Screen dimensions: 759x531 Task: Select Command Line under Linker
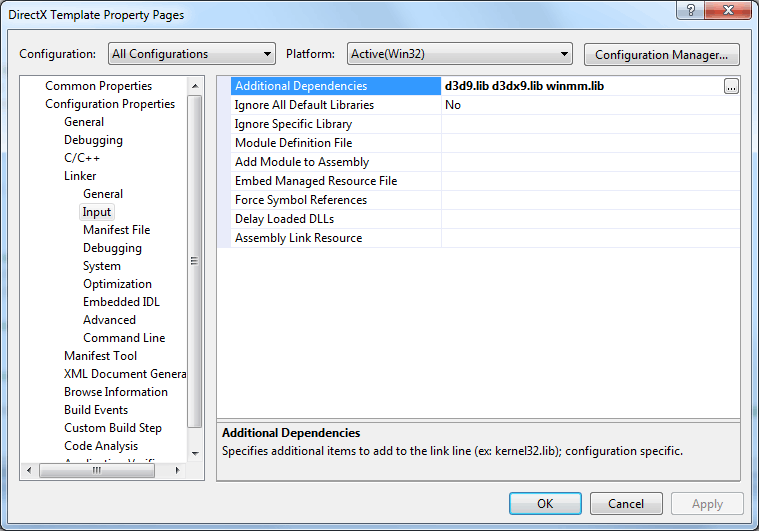(124, 338)
